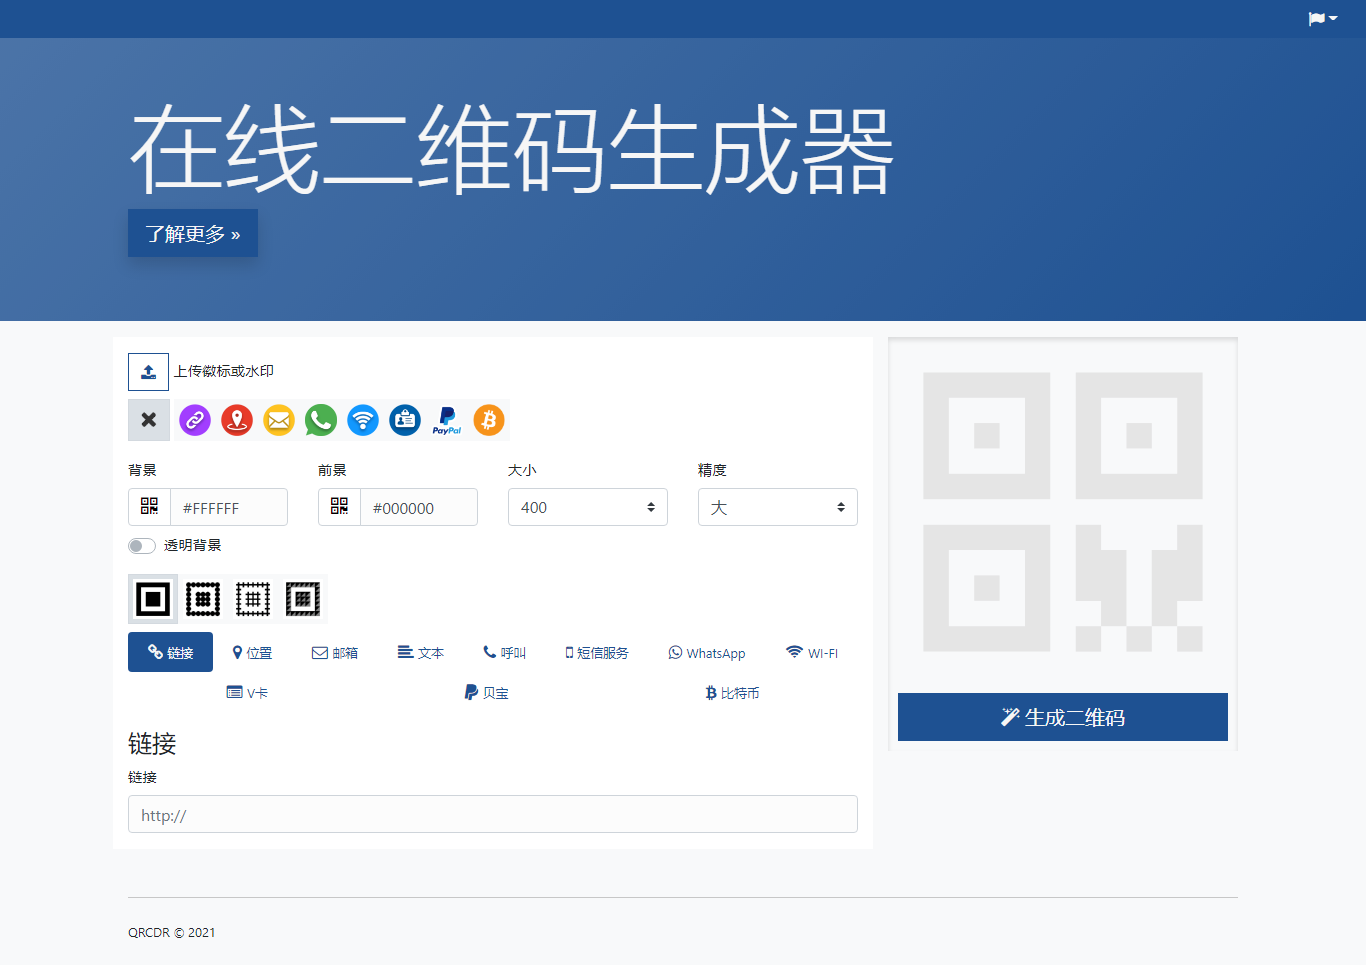The height and width of the screenshot is (965, 1366).
Task: Select the yellow email envelope watermark icon
Action: click(279, 420)
